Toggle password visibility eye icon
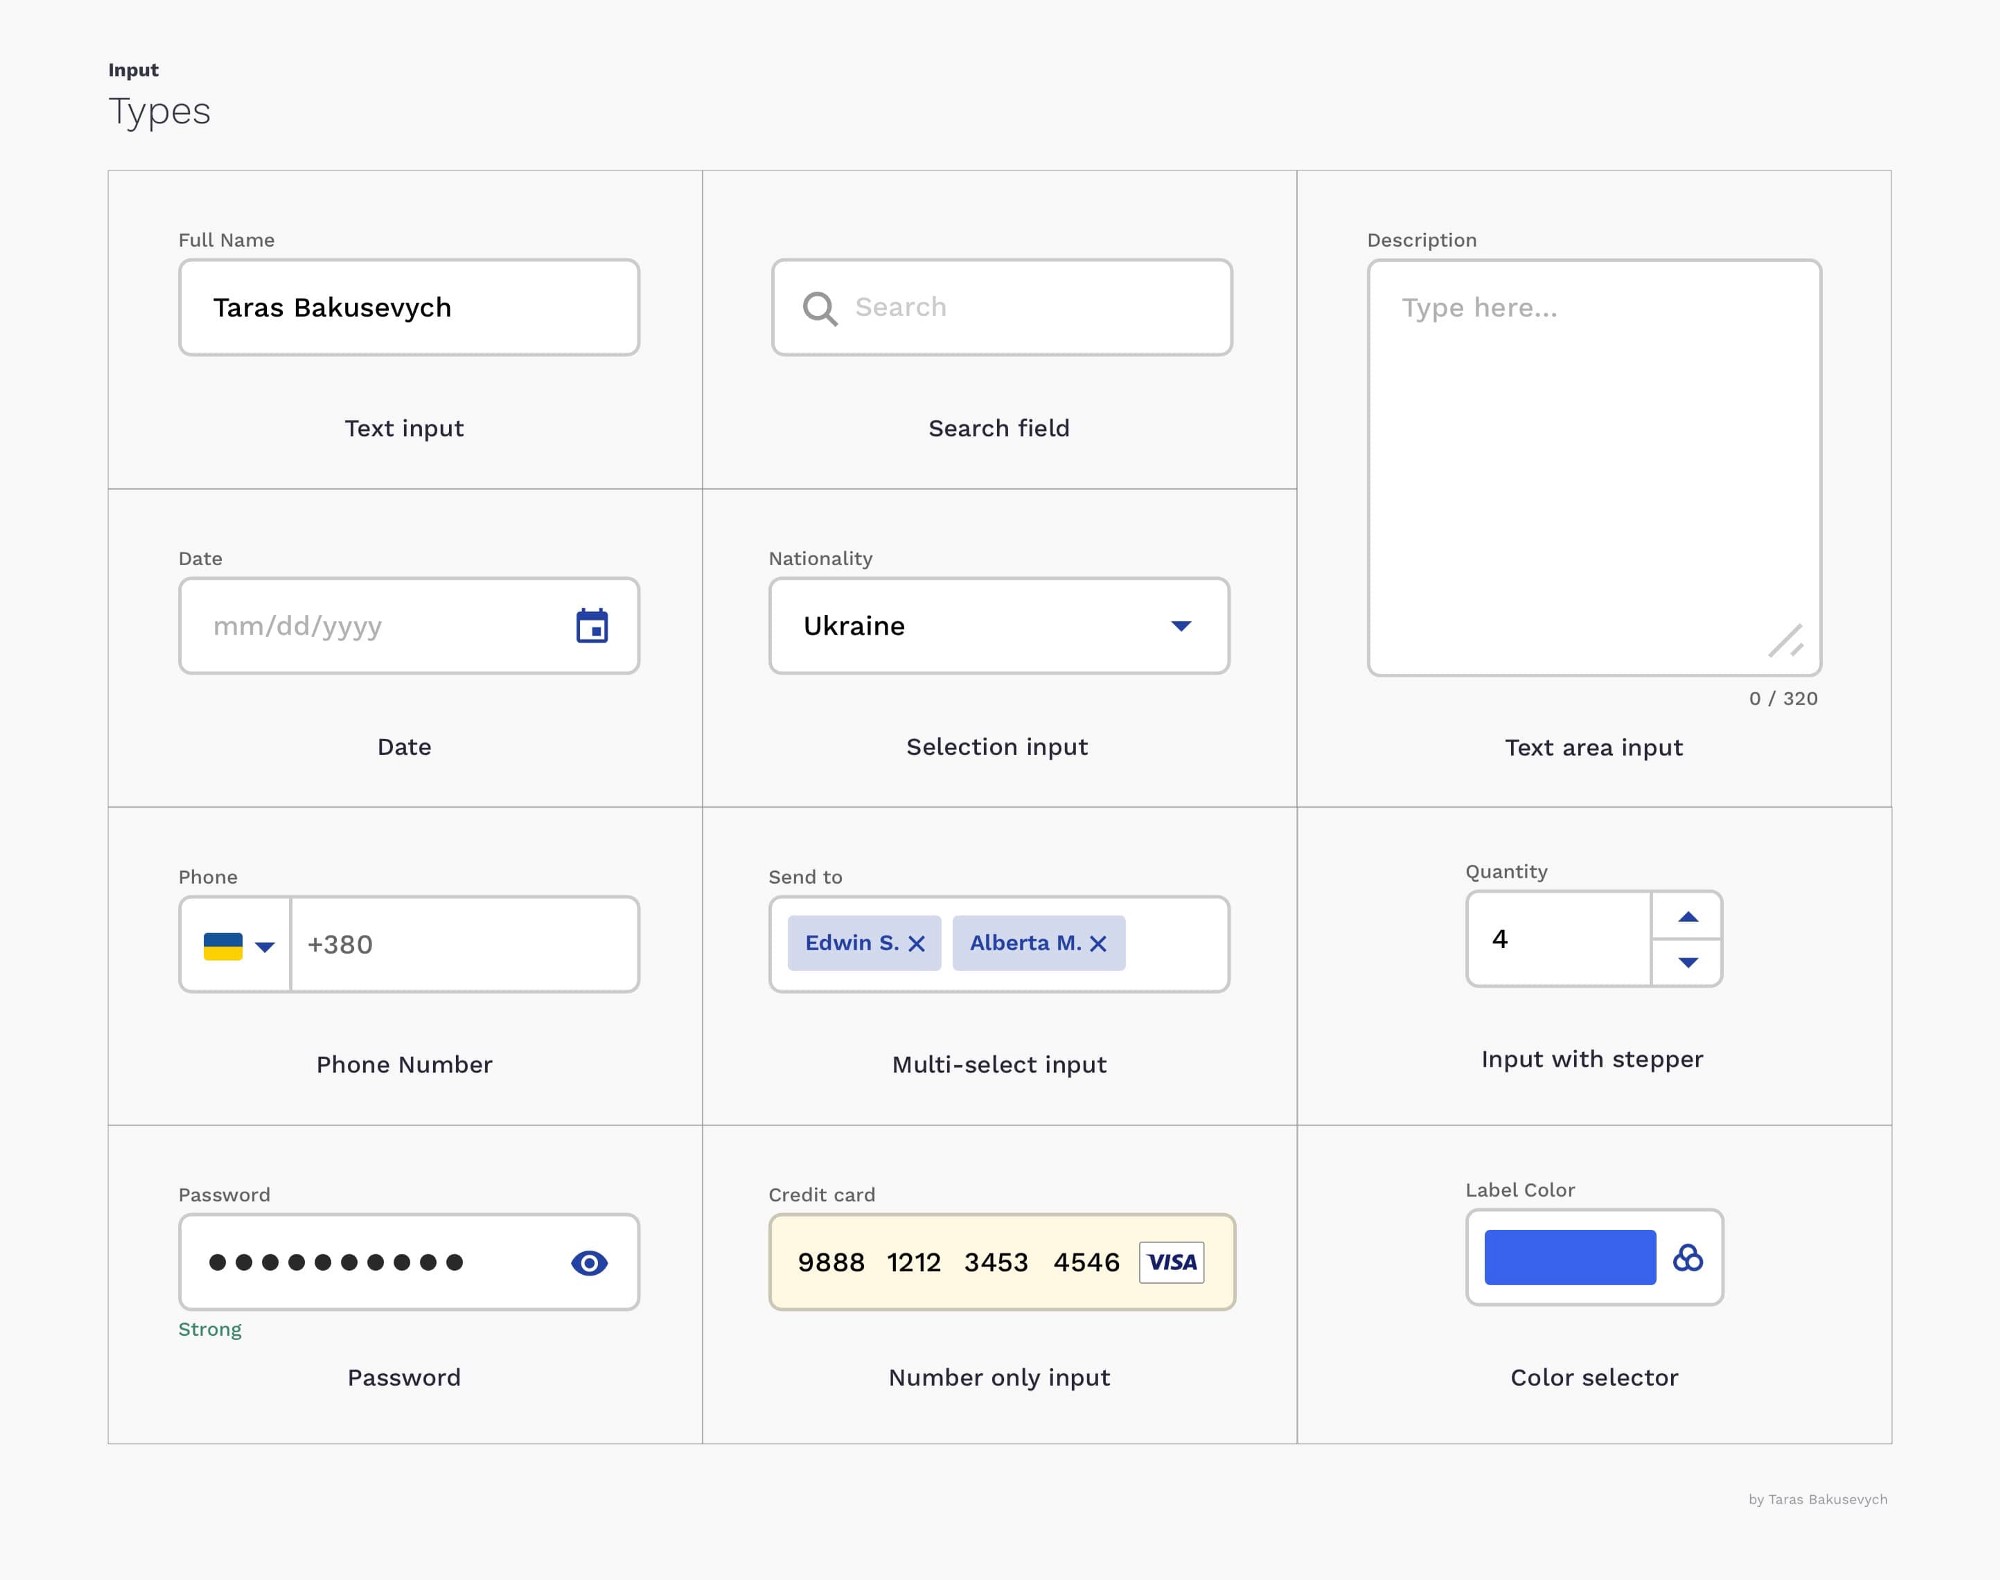 click(x=589, y=1262)
